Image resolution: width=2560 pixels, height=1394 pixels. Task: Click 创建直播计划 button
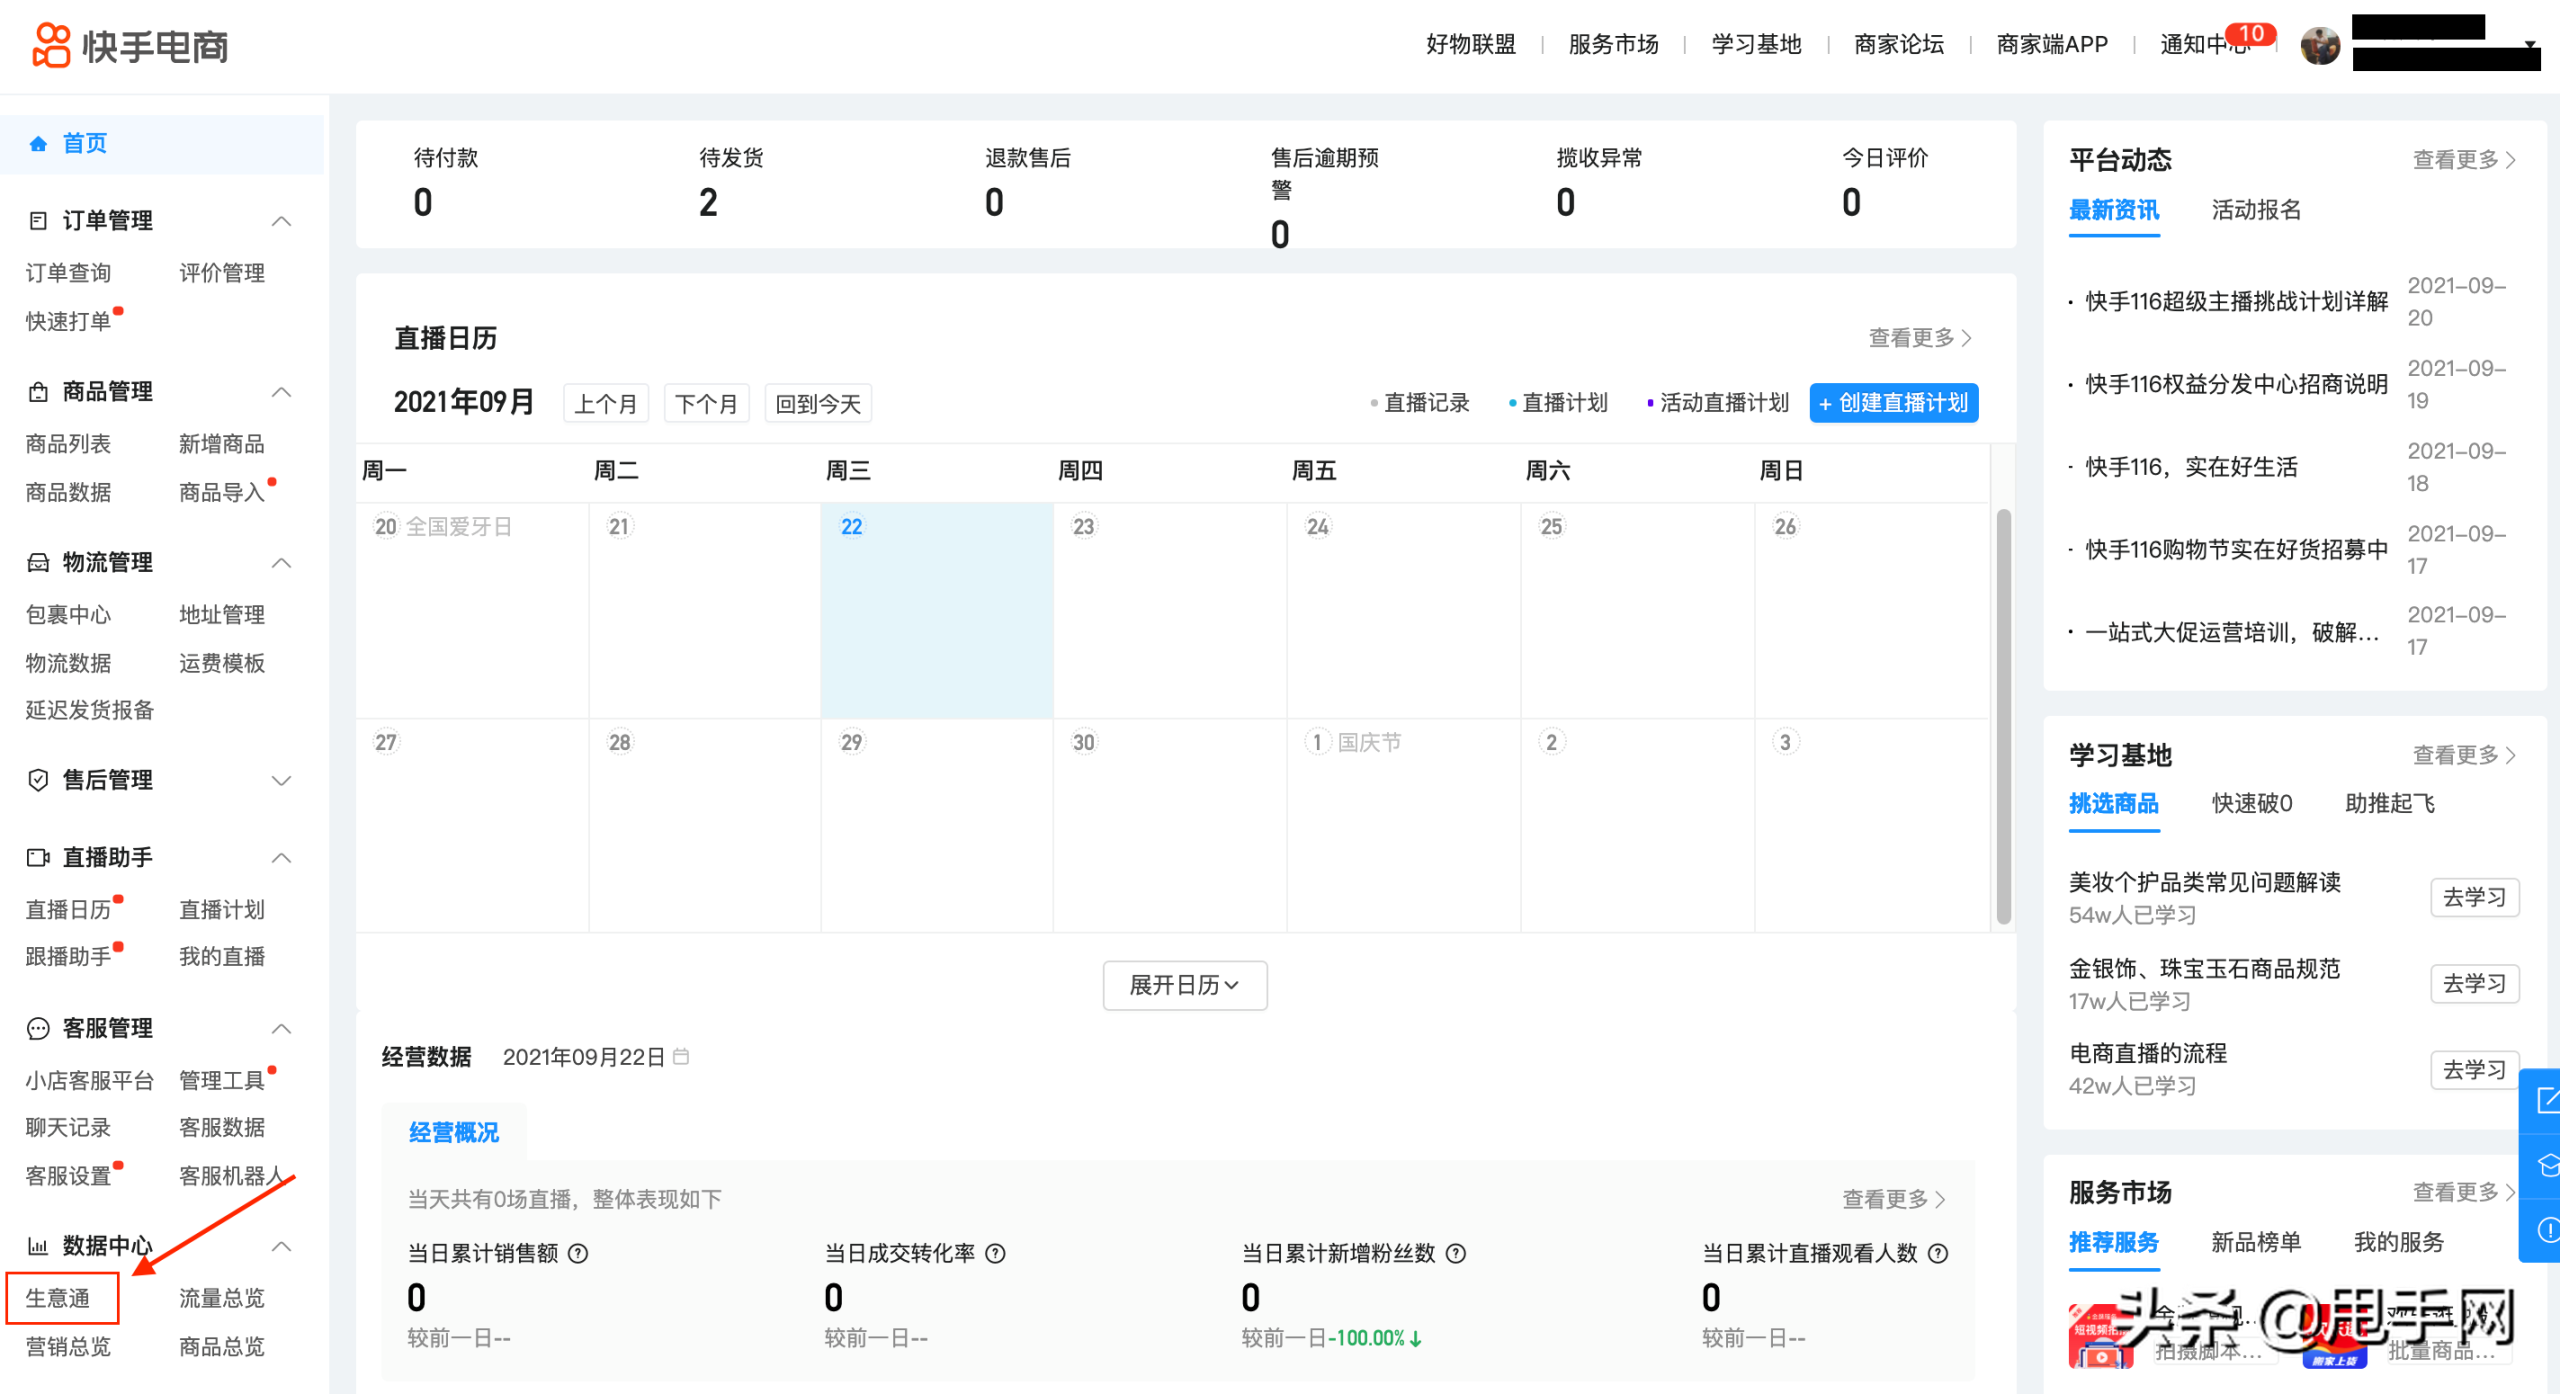click(x=1893, y=403)
